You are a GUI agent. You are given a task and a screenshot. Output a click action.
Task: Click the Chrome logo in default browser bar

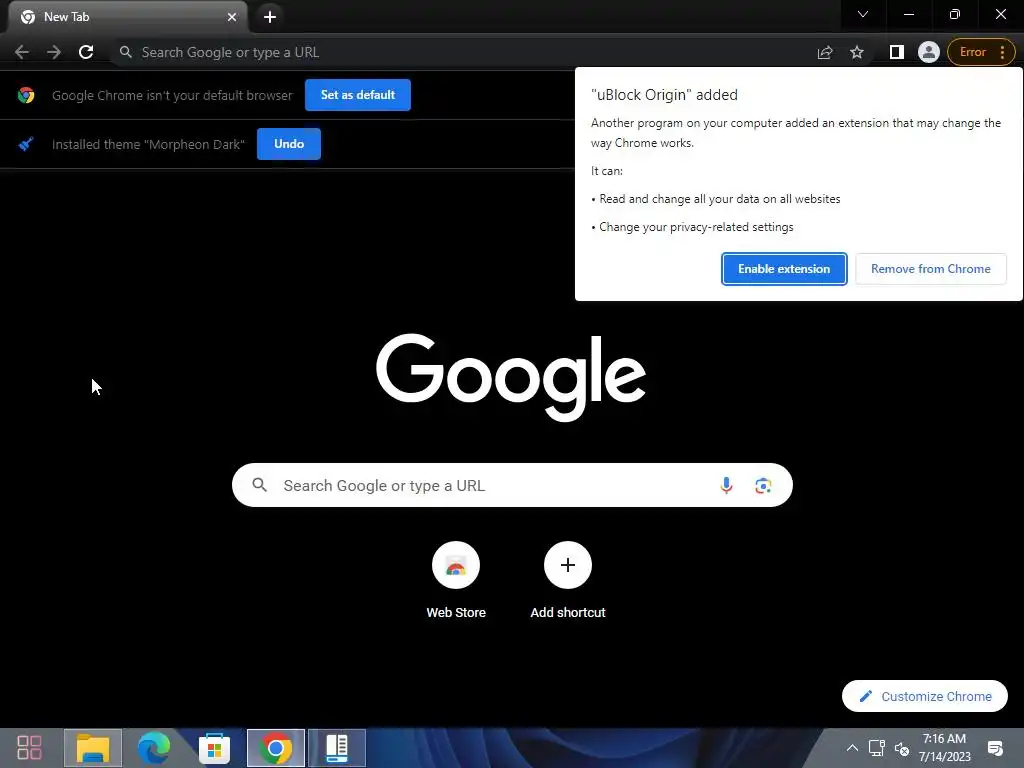[x=26, y=95]
